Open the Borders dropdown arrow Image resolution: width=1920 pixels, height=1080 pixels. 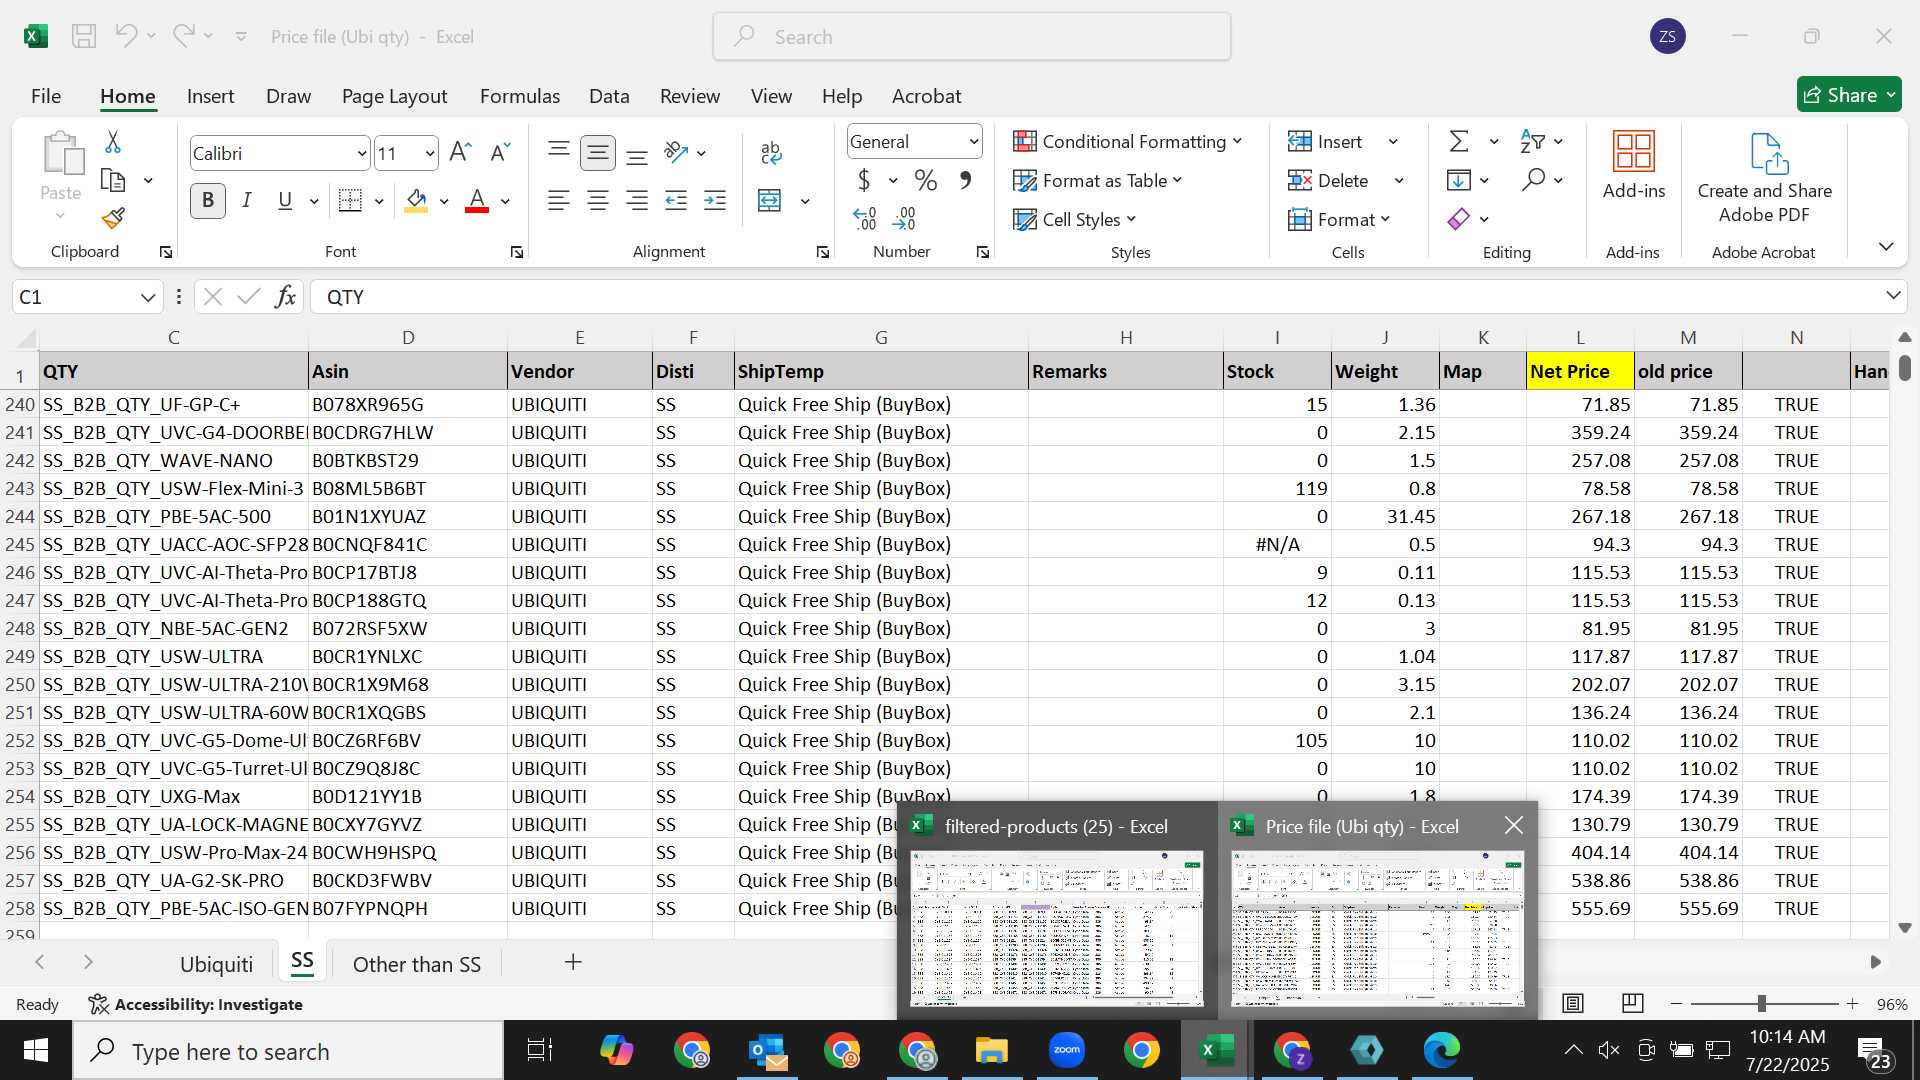(x=379, y=201)
